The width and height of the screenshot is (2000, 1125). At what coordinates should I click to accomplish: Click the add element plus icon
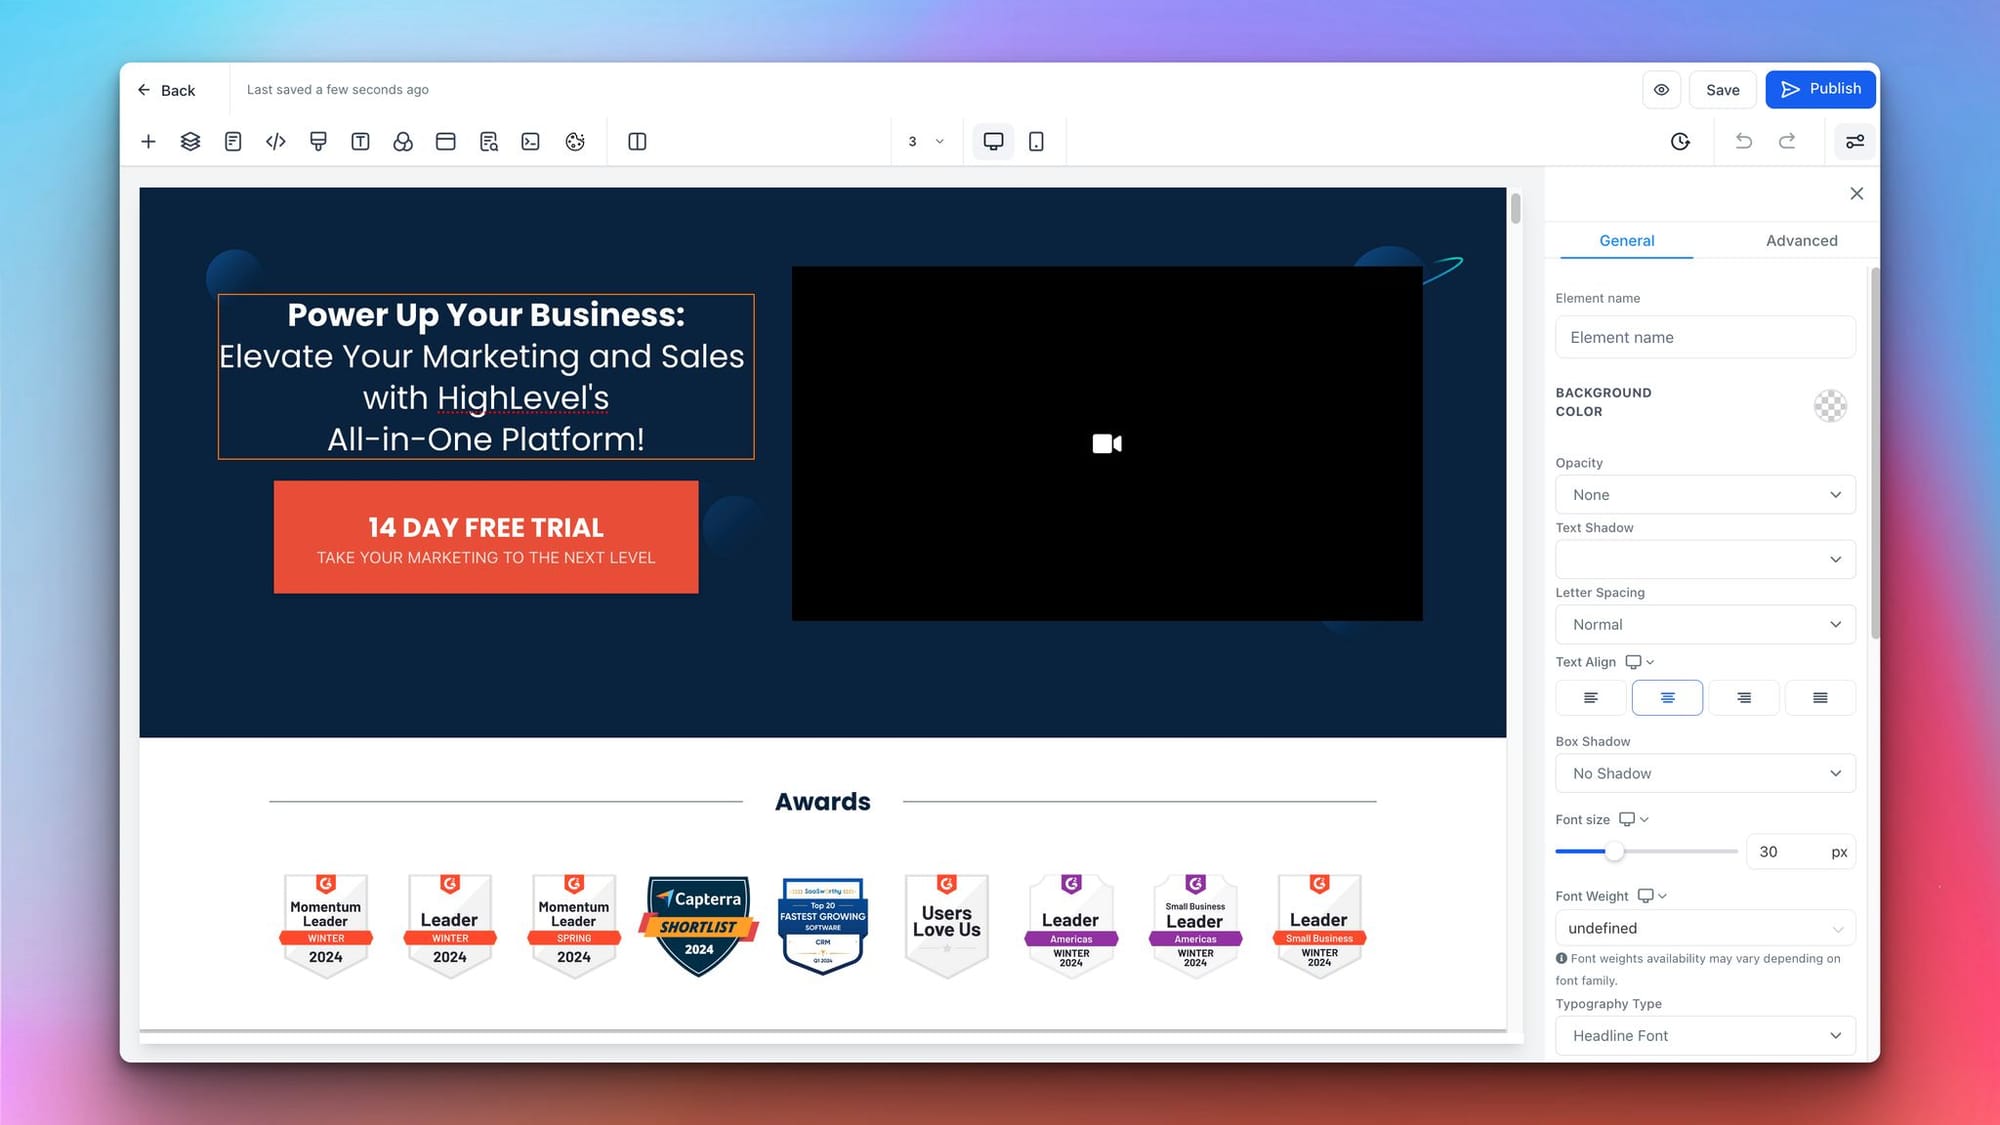[x=148, y=141]
